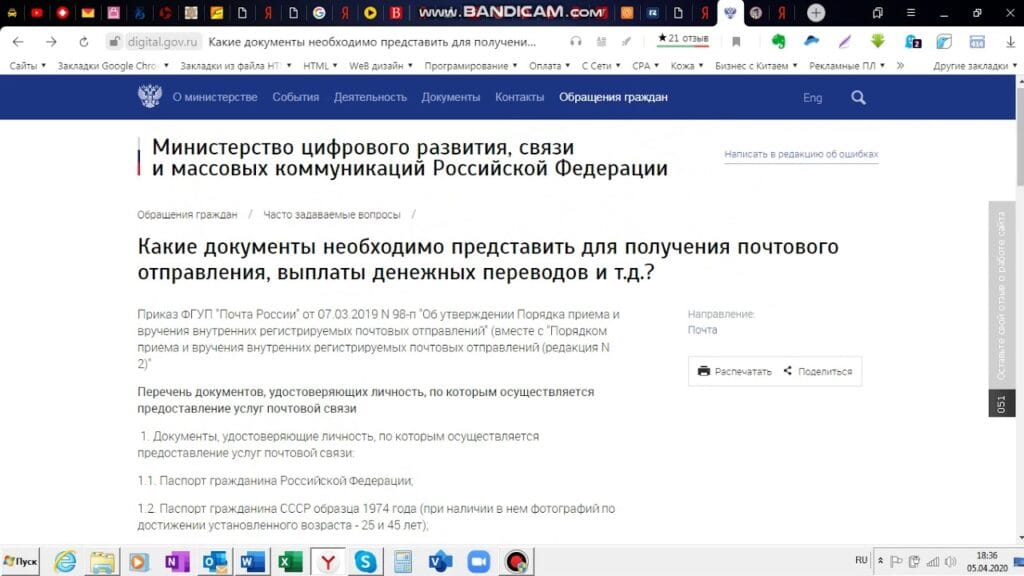This screenshot has width=1024, height=576.
Task: Click the purple pen extension icon
Action: point(843,42)
